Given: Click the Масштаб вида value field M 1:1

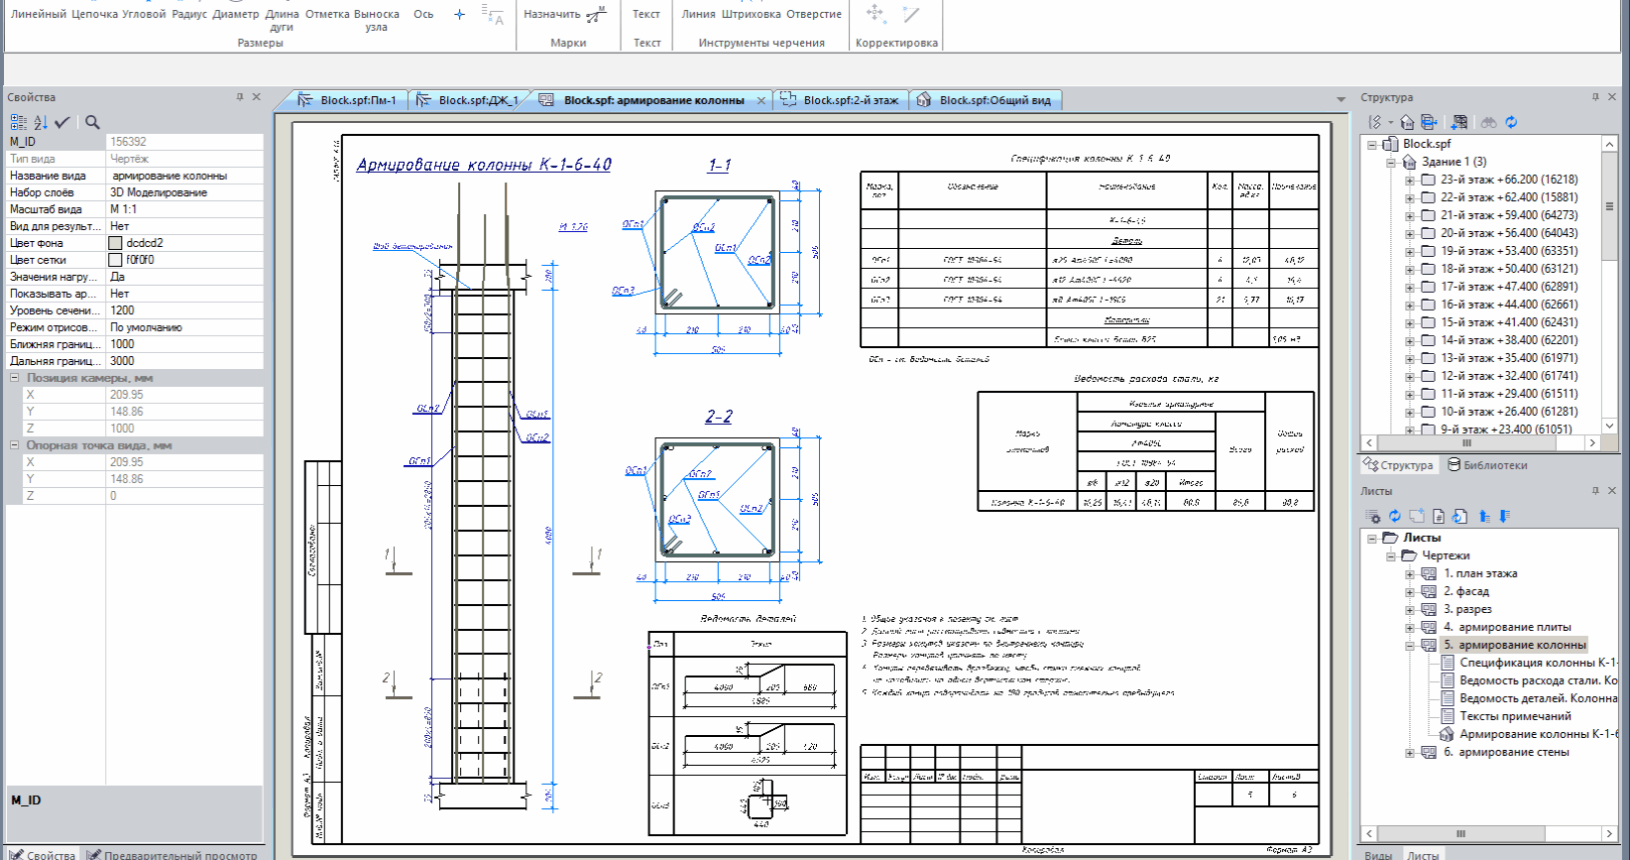Looking at the screenshot, I should [184, 209].
